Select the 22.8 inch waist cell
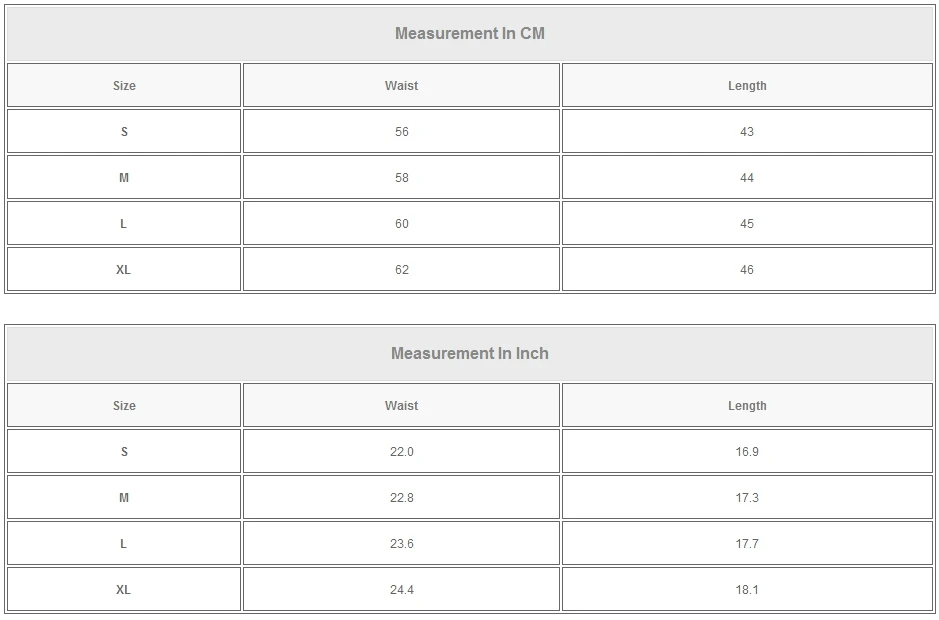Image resolution: width=939 pixels, height=620 pixels. (x=401, y=498)
